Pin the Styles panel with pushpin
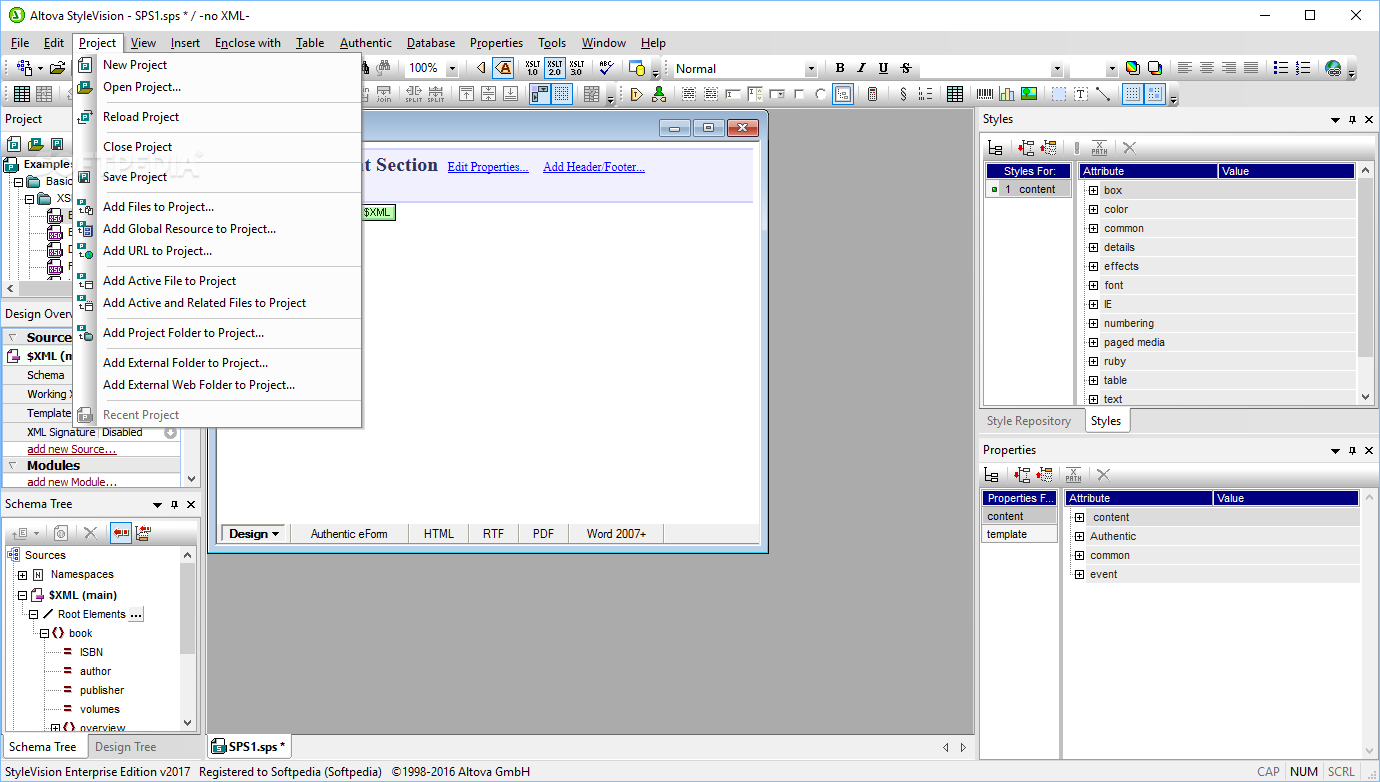The image size is (1380, 782). click(1352, 120)
